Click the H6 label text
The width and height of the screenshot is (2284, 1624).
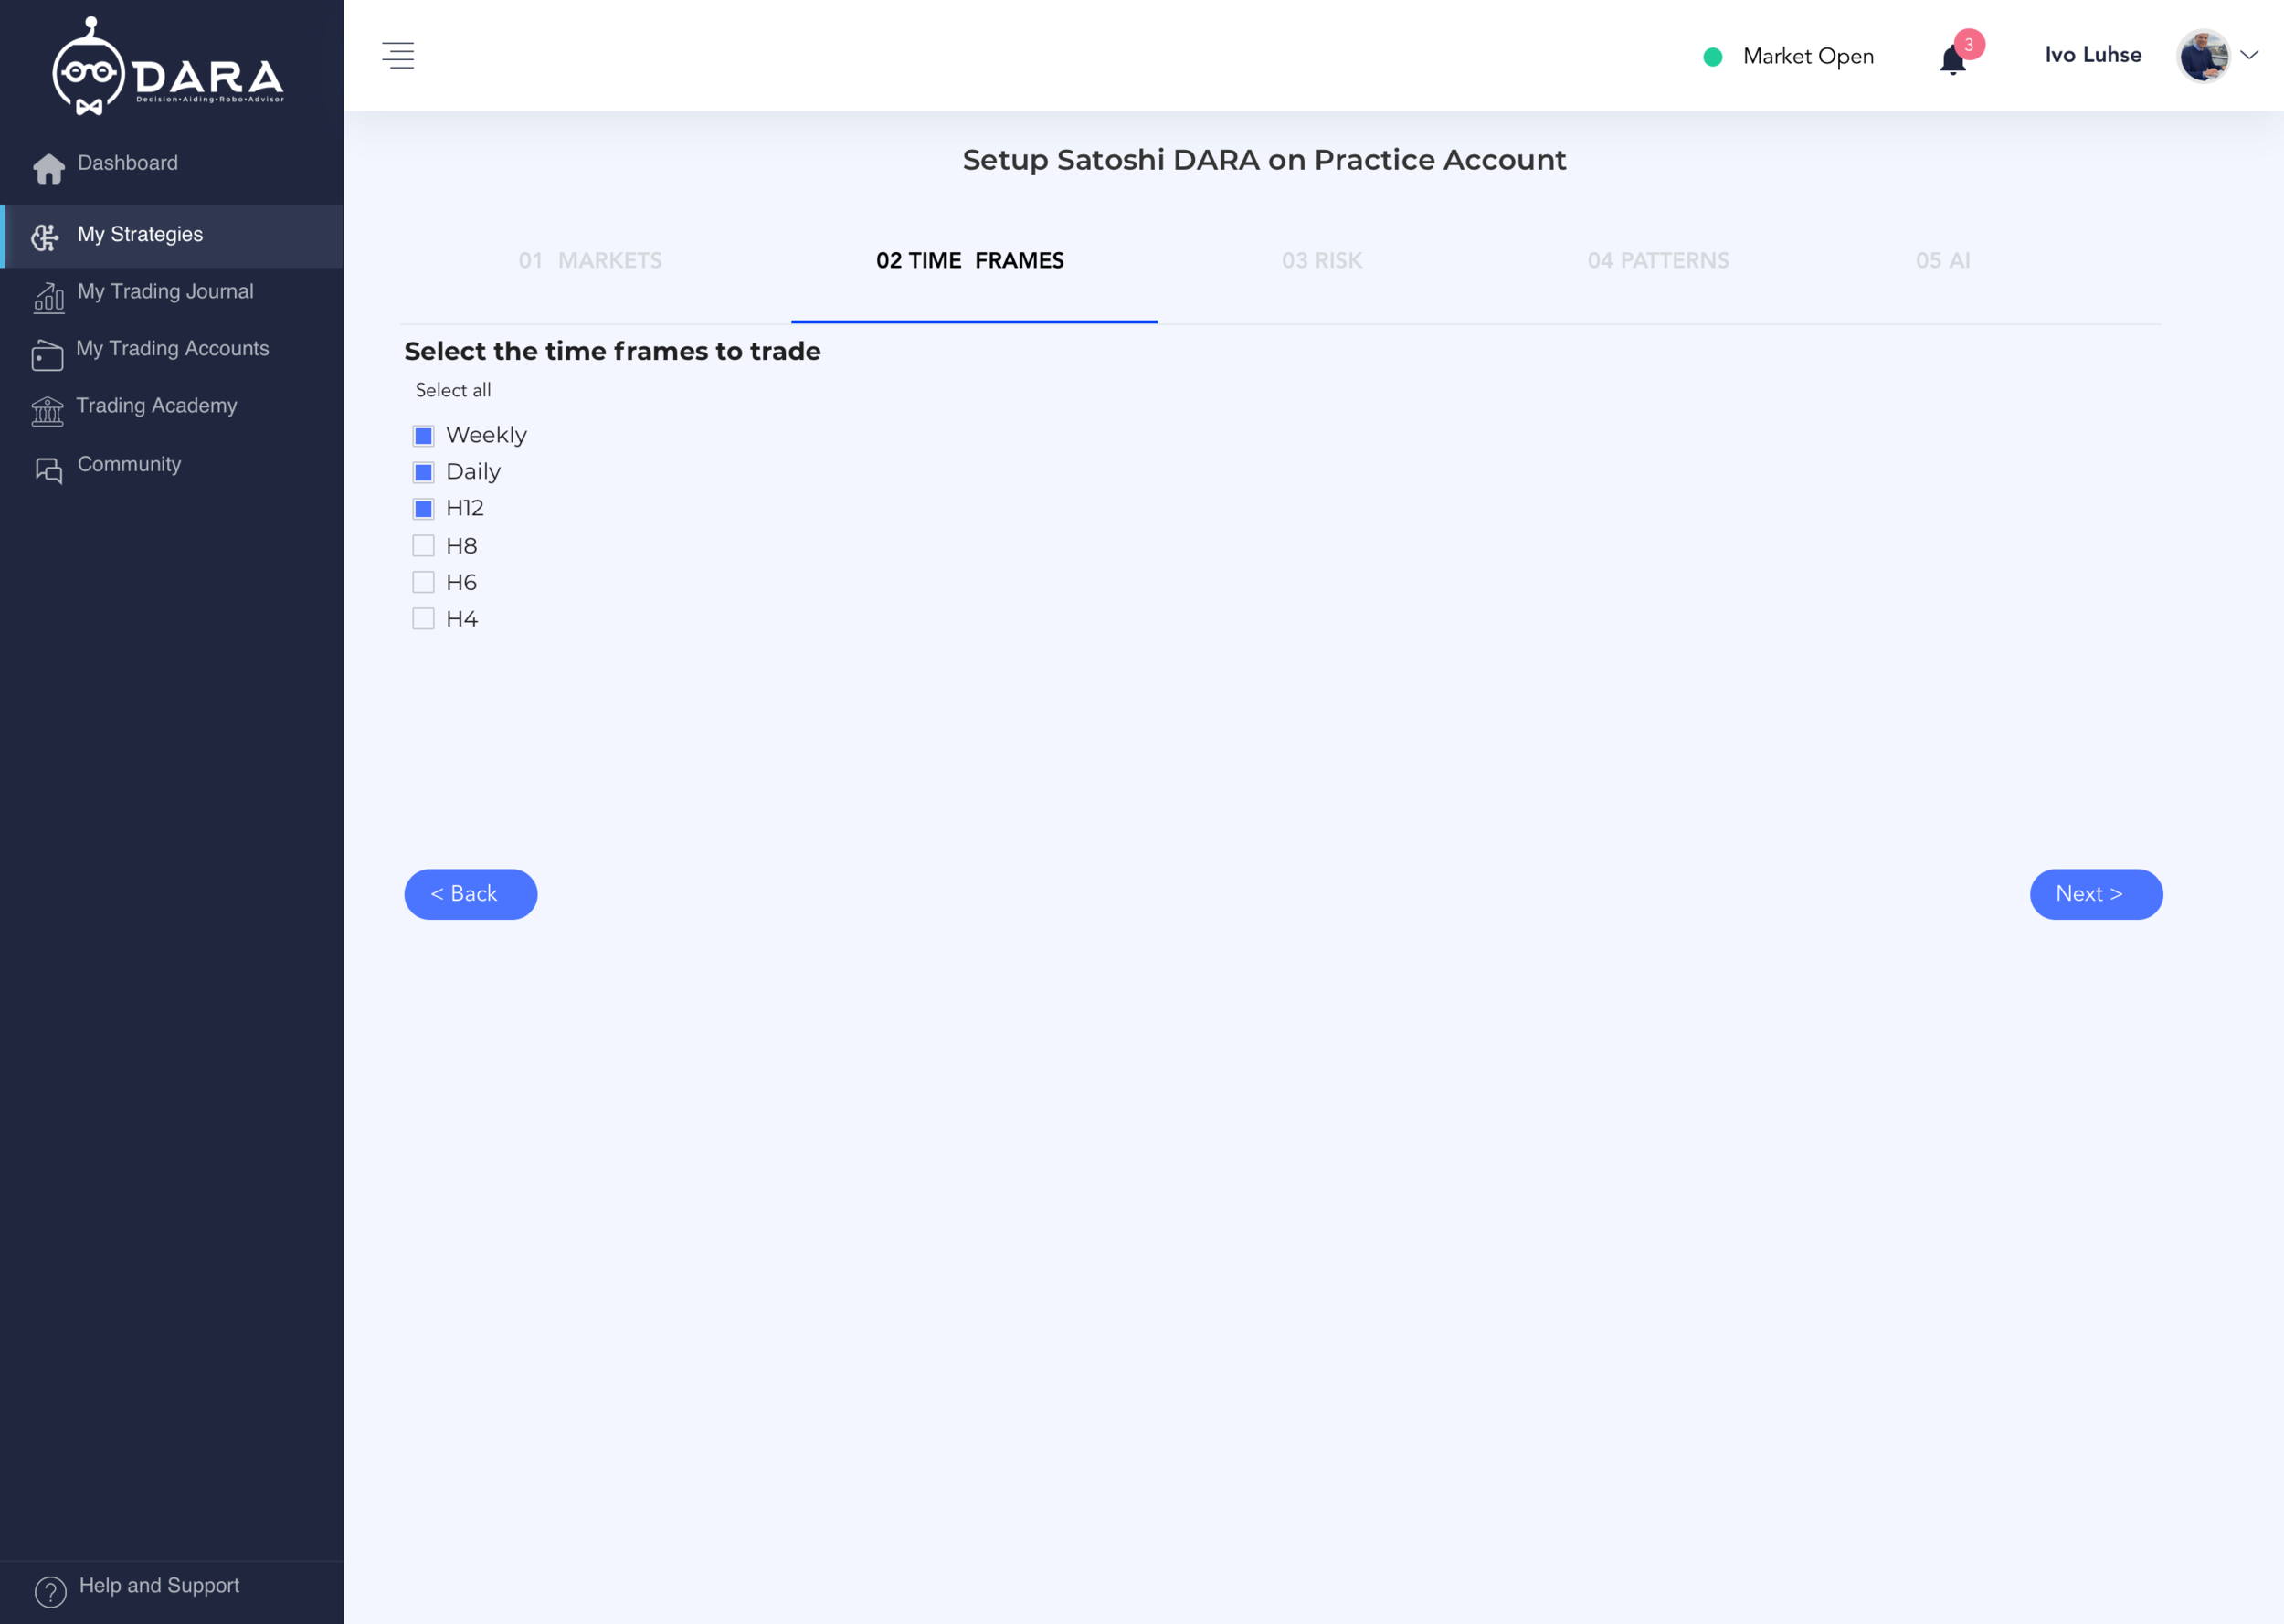[461, 582]
